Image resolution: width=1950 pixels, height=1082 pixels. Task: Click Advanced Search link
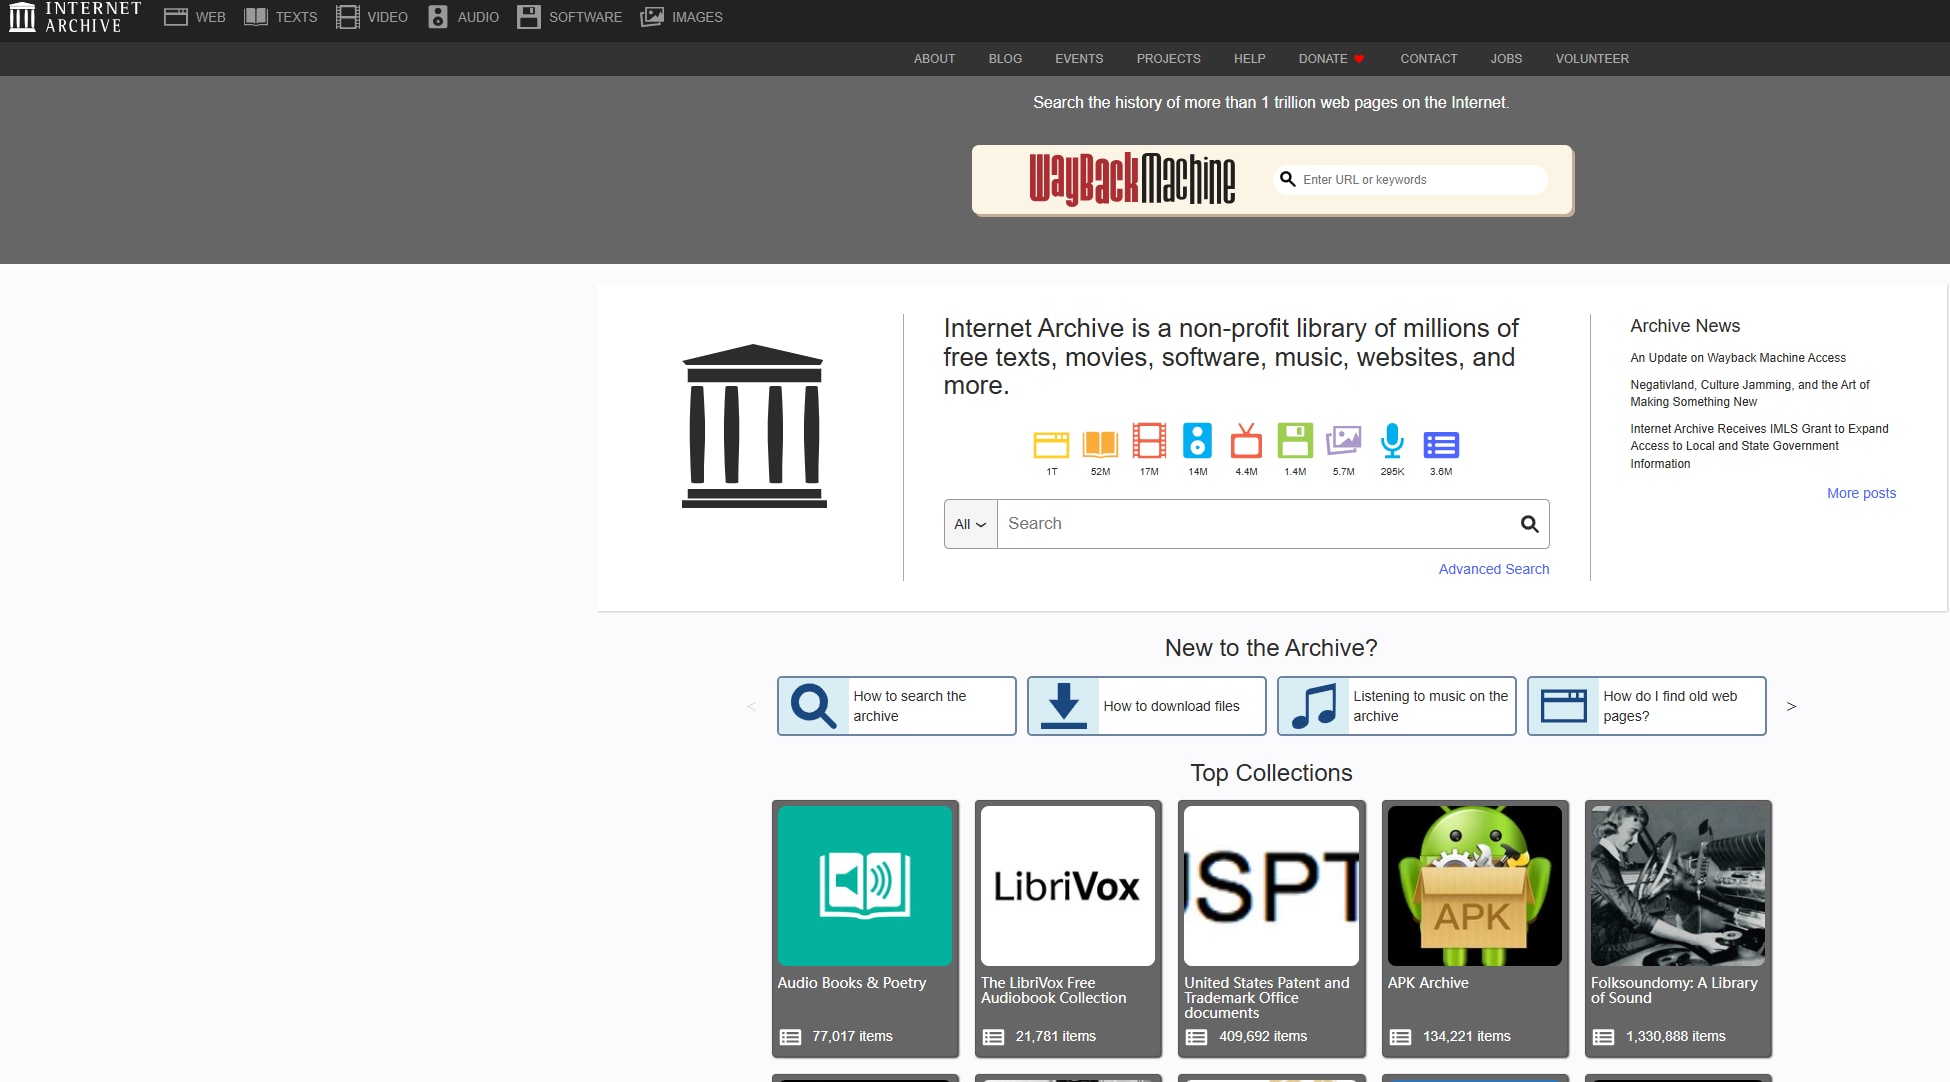[1494, 569]
